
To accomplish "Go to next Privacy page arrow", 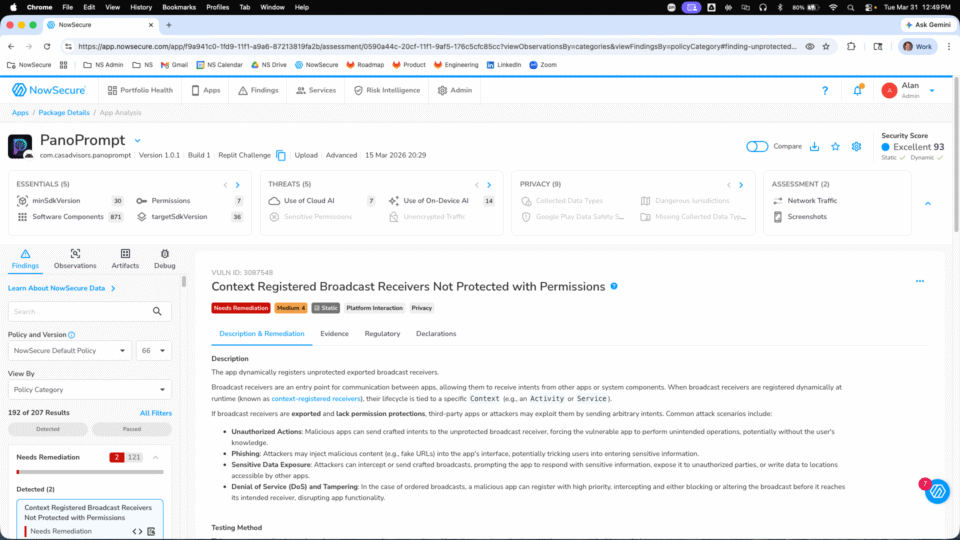I will (x=741, y=185).
